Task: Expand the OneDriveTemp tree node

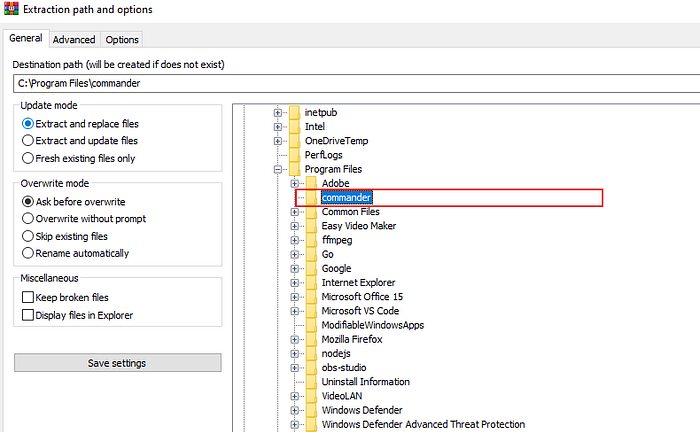Action: pos(278,141)
